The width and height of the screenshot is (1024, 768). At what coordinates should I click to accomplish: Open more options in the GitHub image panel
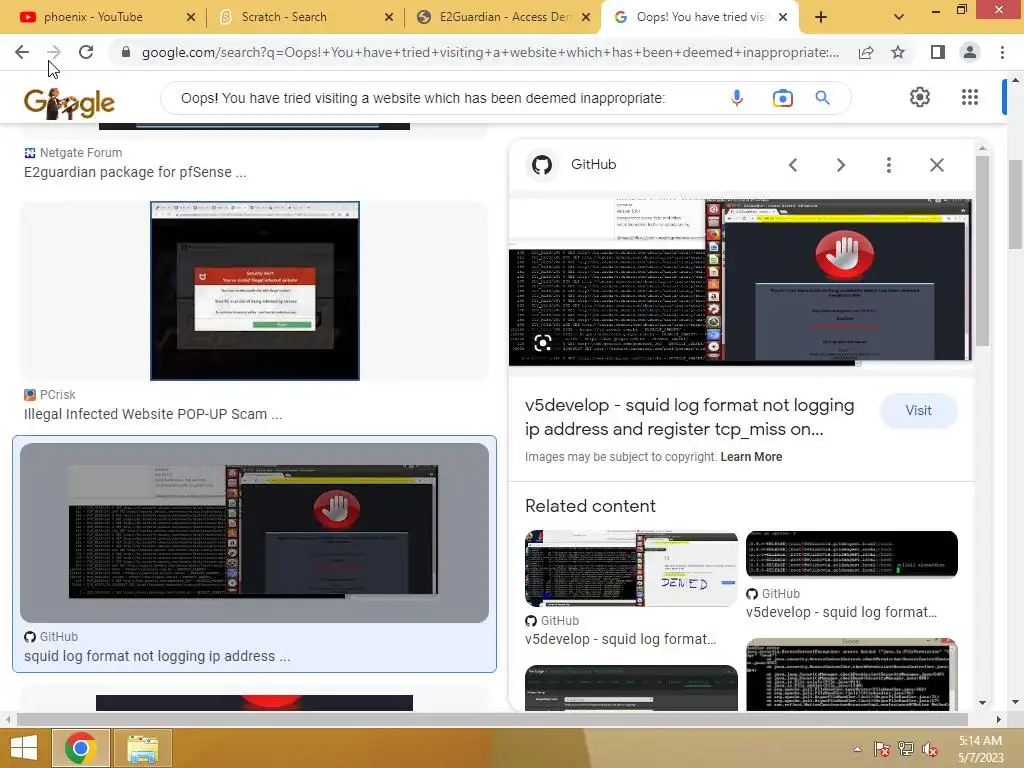(888, 165)
